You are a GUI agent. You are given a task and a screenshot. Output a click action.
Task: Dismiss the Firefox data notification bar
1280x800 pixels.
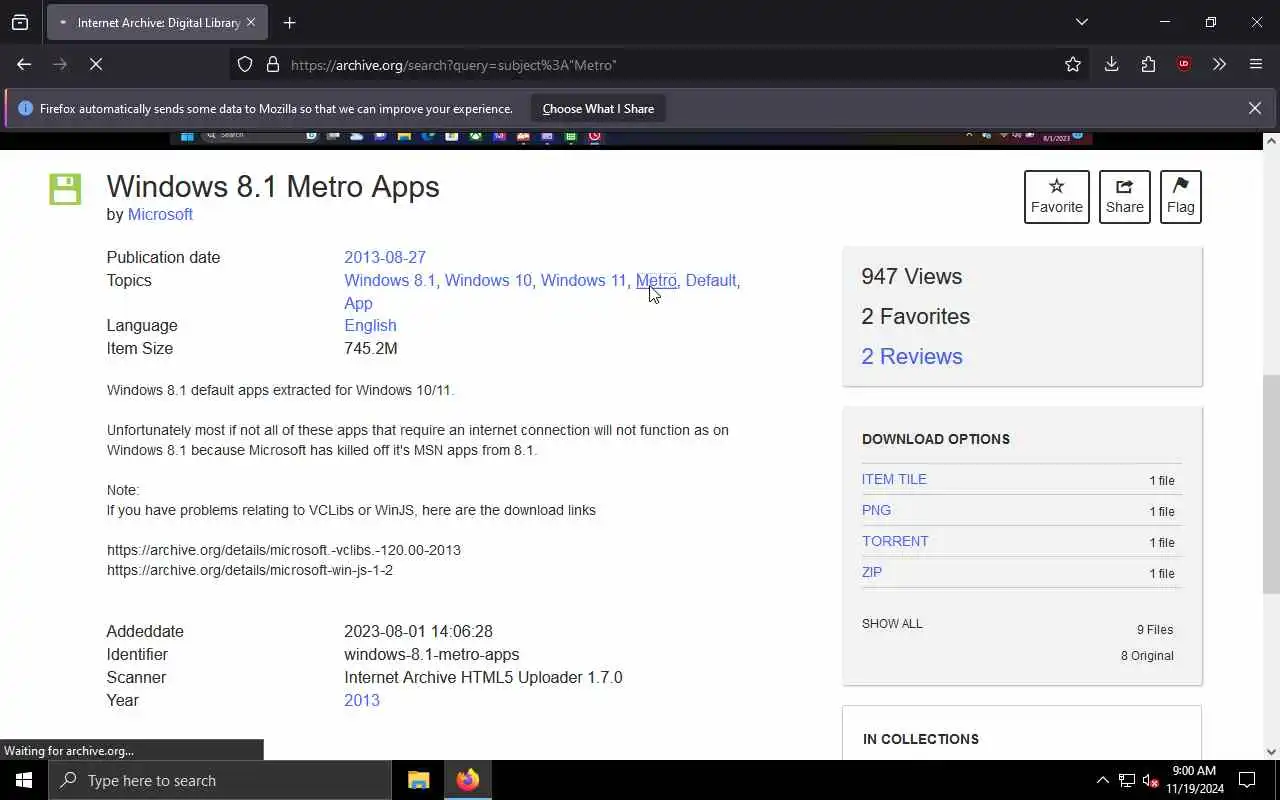coord(1255,108)
